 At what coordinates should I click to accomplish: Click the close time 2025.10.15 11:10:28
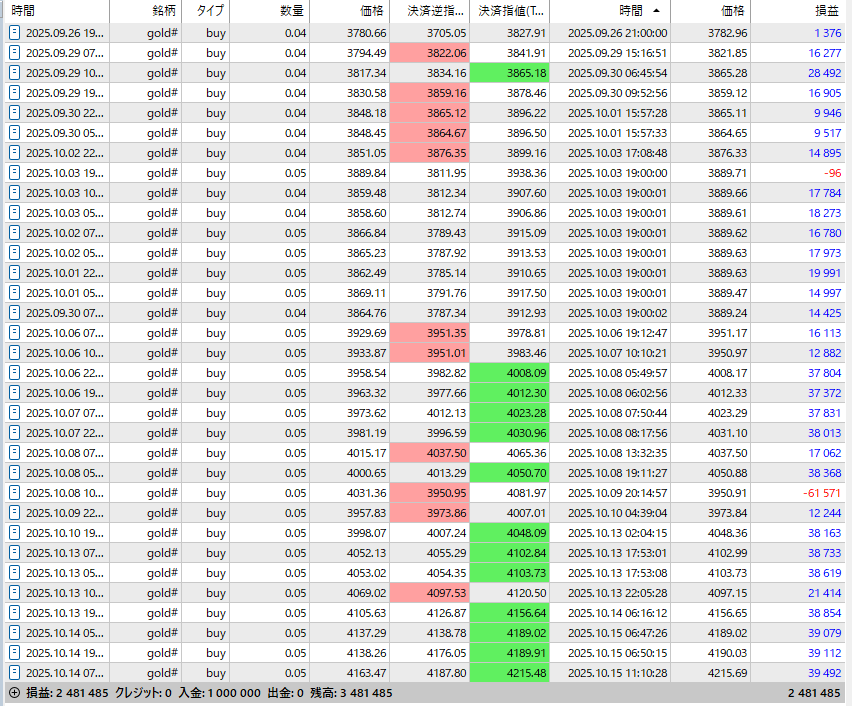[617, 673]
